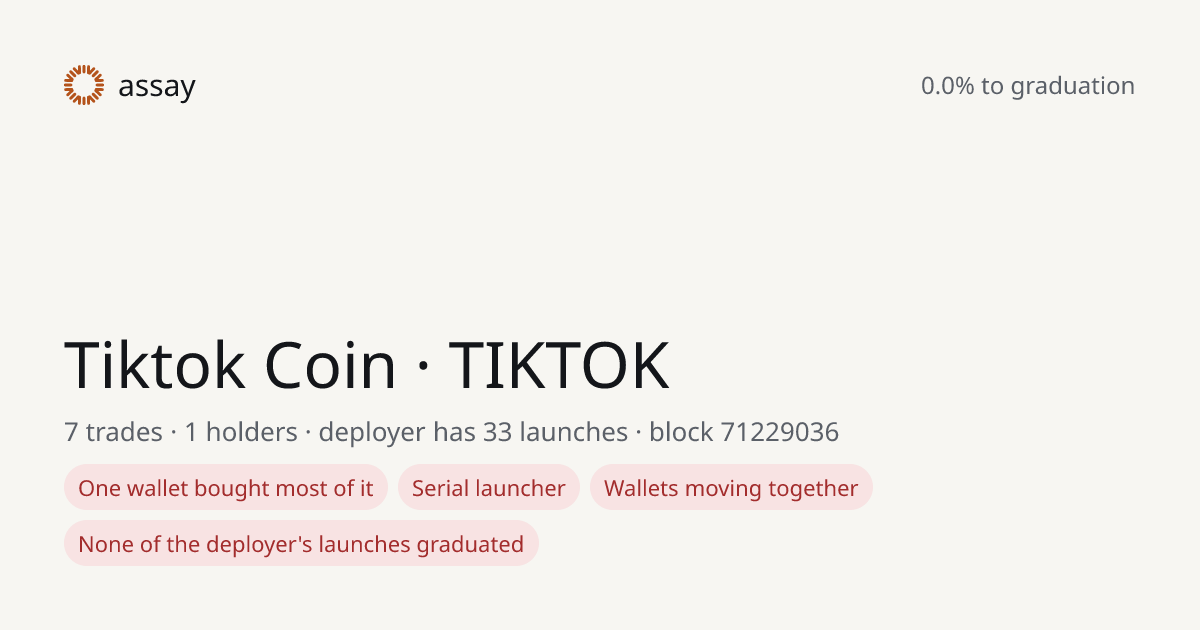Viewport: 1200px width, 630px height.
Task: Select the 0.0% percentage figure
Action: pos(947,86)
